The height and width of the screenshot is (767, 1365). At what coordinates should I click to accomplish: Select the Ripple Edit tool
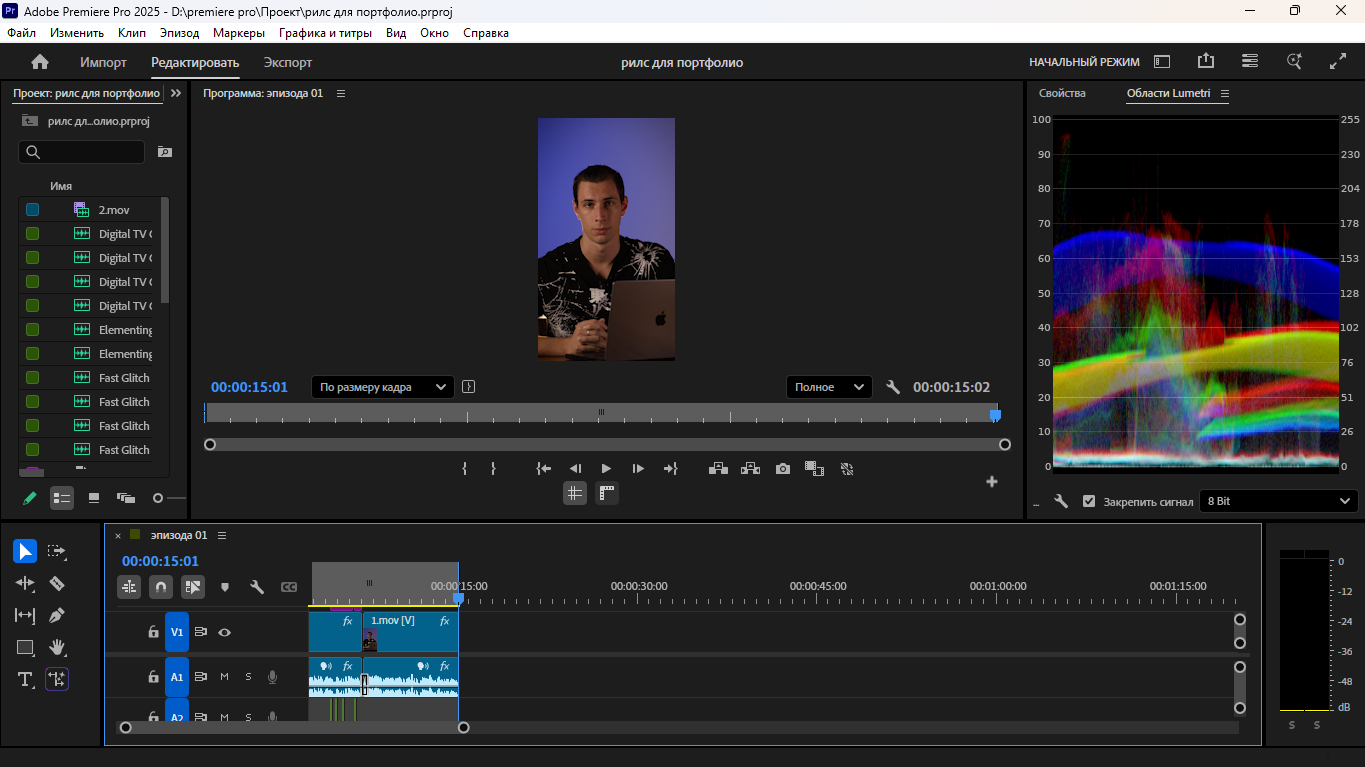coord(25,583)
